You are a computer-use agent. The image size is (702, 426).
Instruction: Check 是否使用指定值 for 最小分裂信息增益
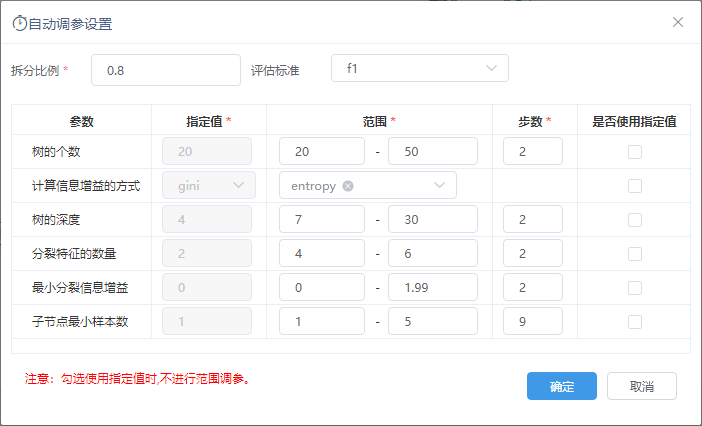[x=635, y=288]
